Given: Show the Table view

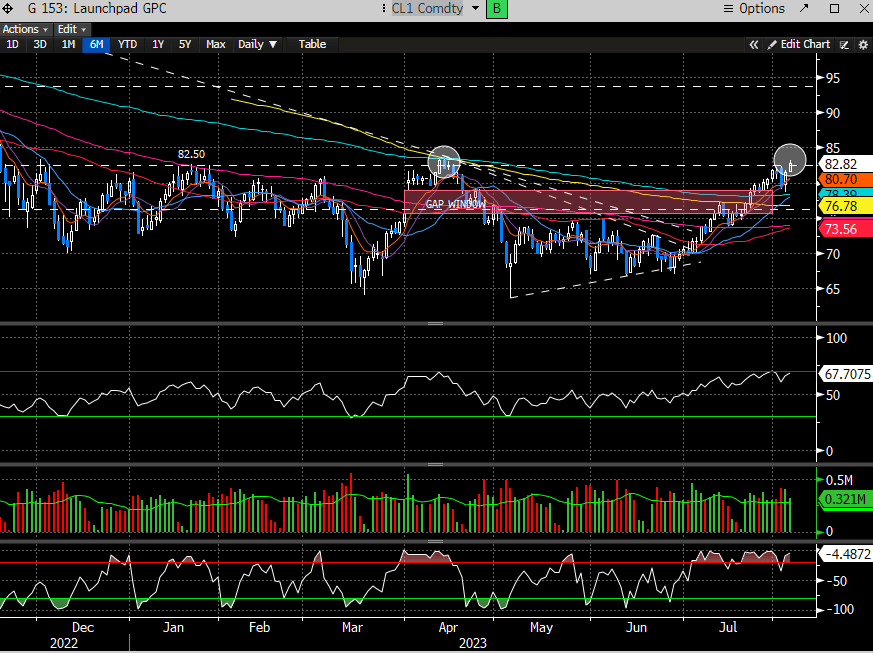Looking at the screenshot, I should (x=312, y=45).
